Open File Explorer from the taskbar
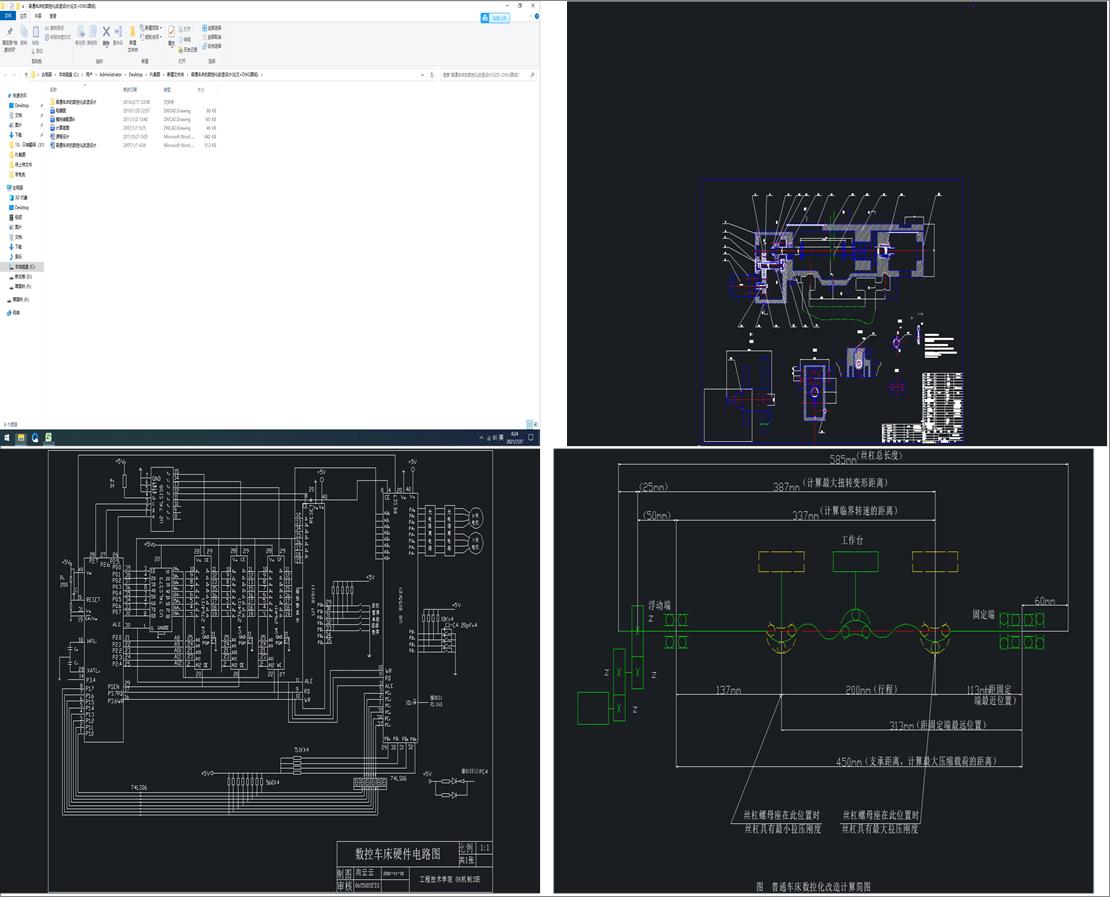The image size is (1110, 897). click(x=21, y=438)
